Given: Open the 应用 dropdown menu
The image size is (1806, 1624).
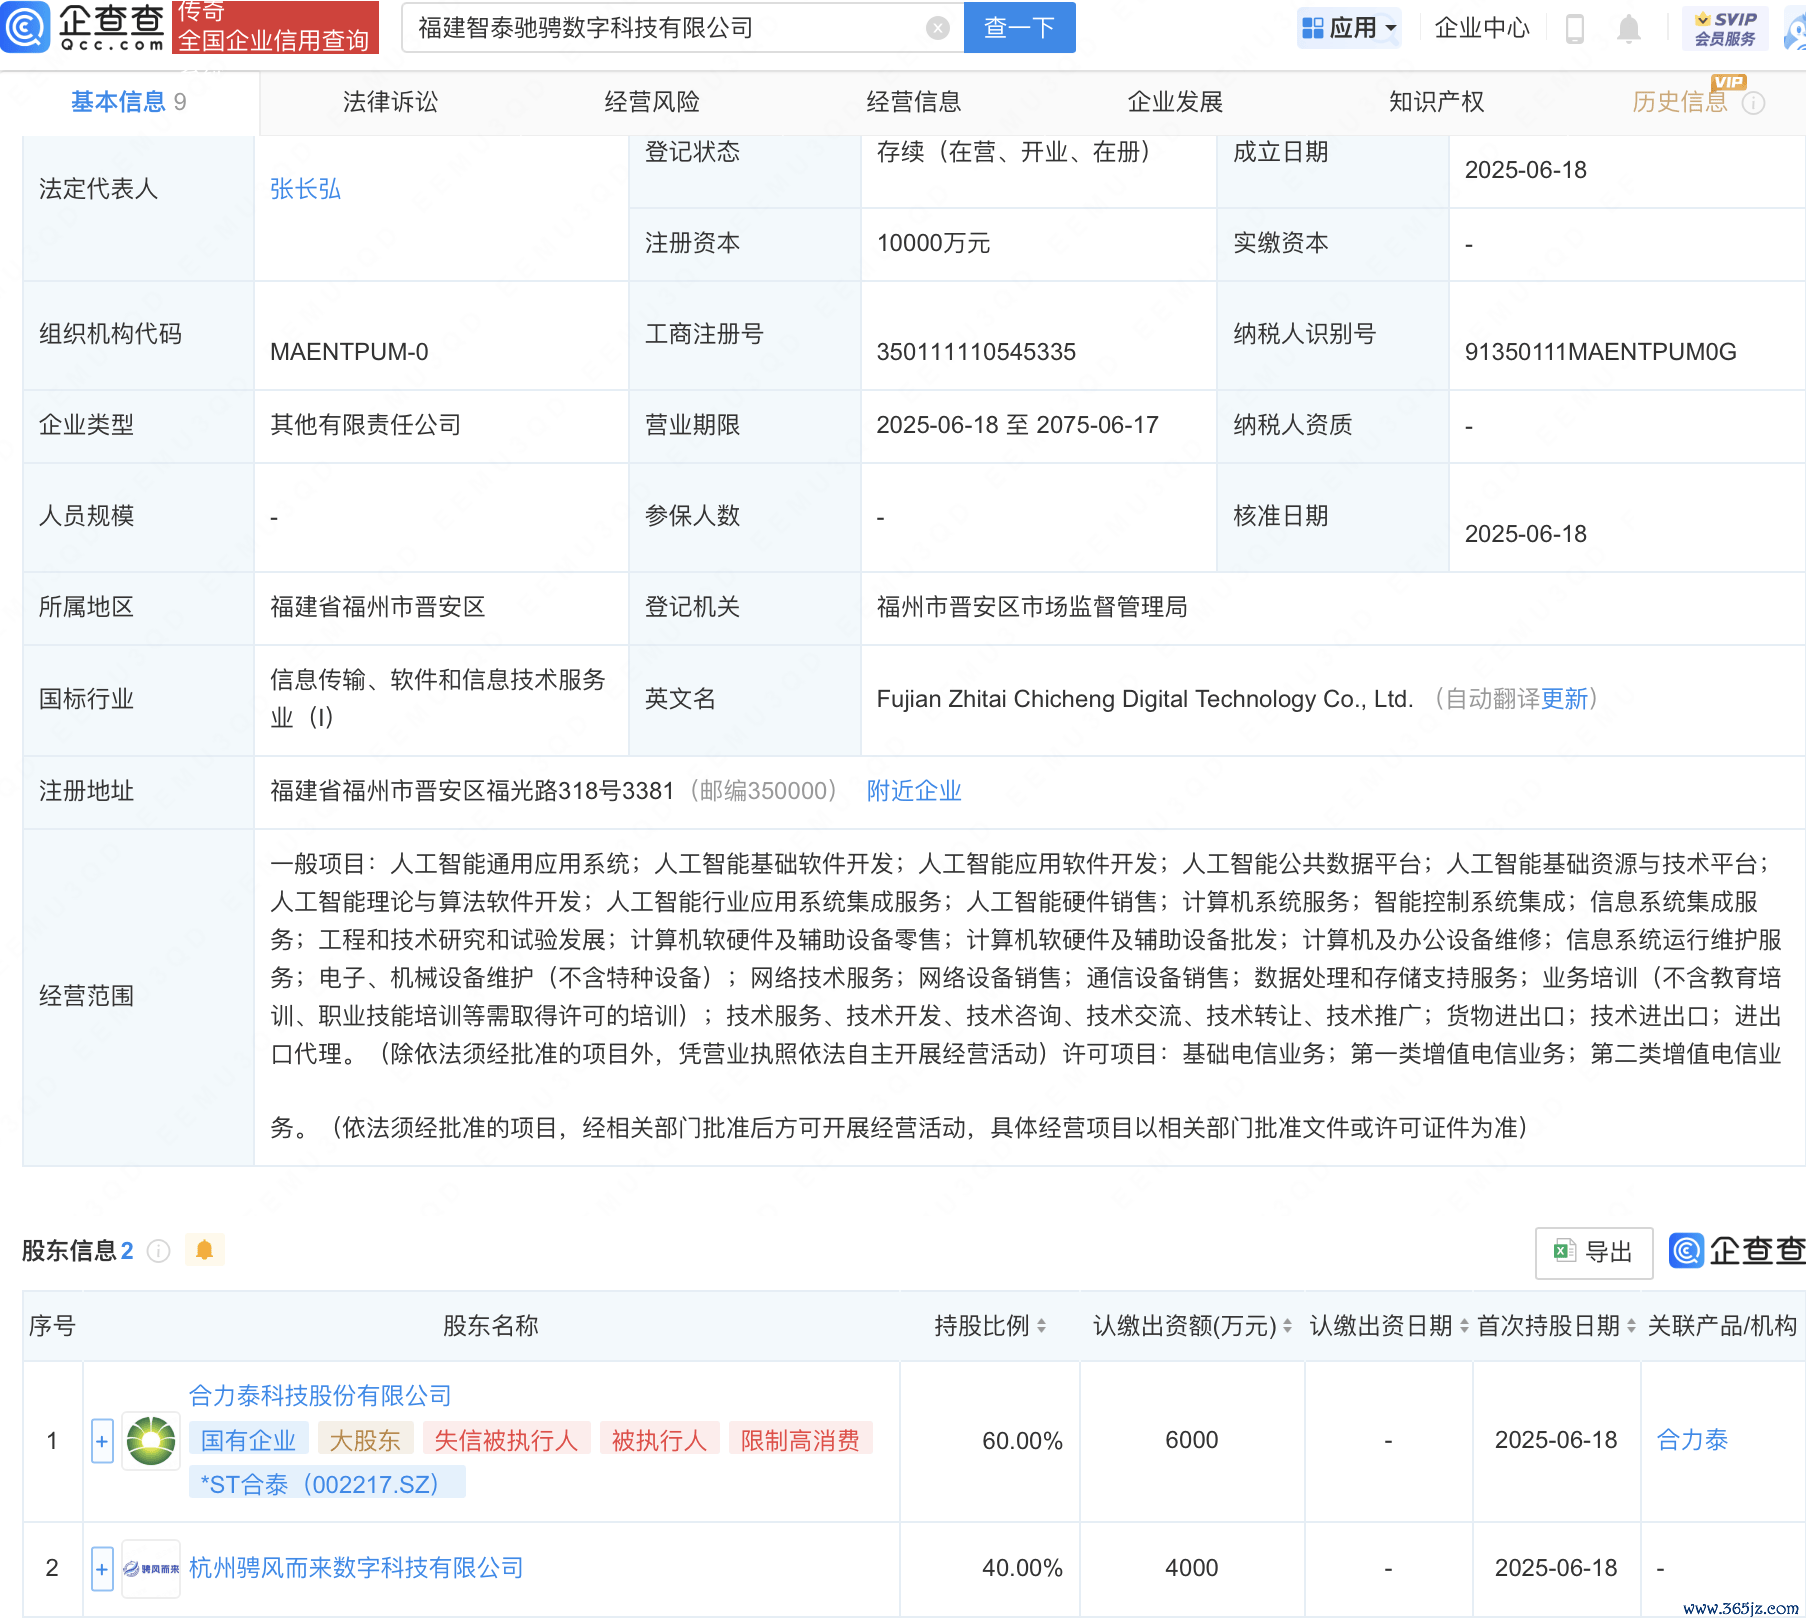Looking at the screenshot, I should click(1349, 28).
